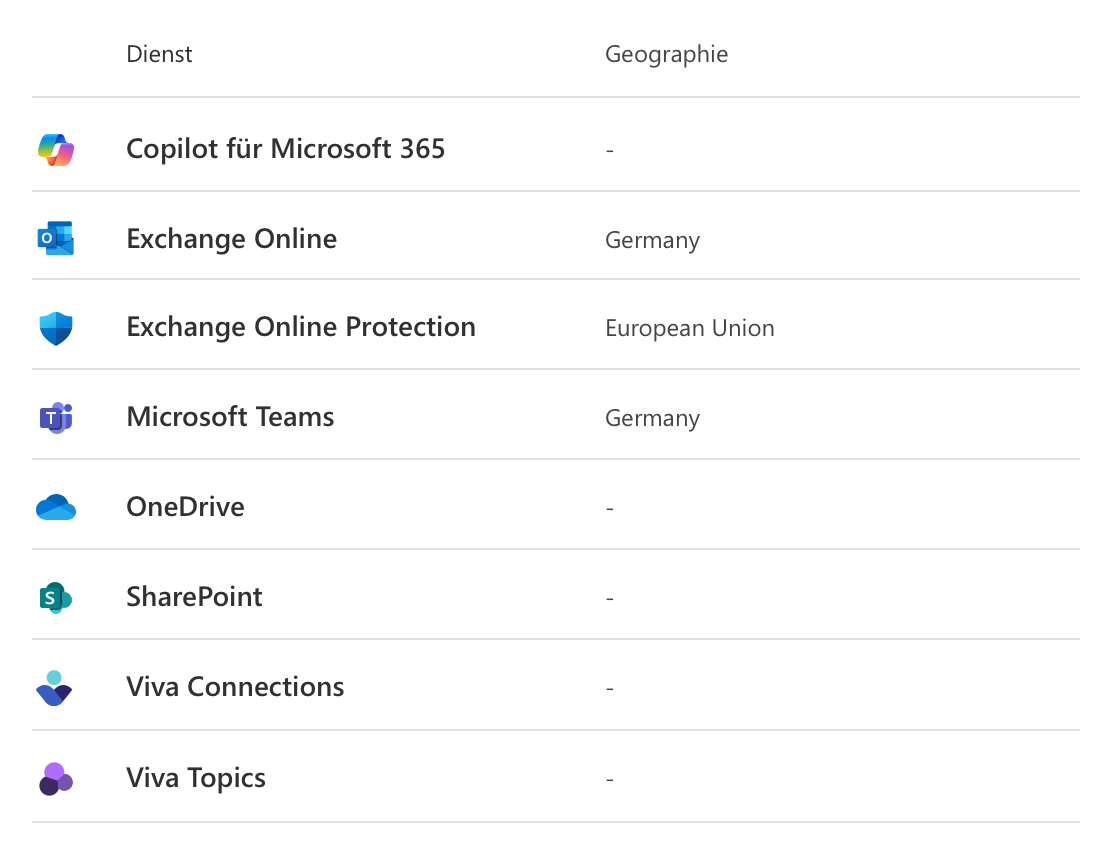Click the Viva Connections icon
1110x856 pixels.
54,688
